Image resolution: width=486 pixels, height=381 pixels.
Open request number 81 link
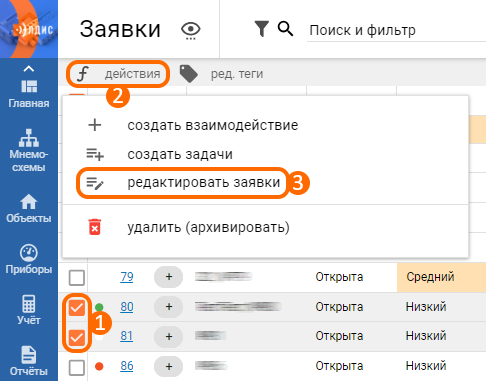click(x=127, y=336)
